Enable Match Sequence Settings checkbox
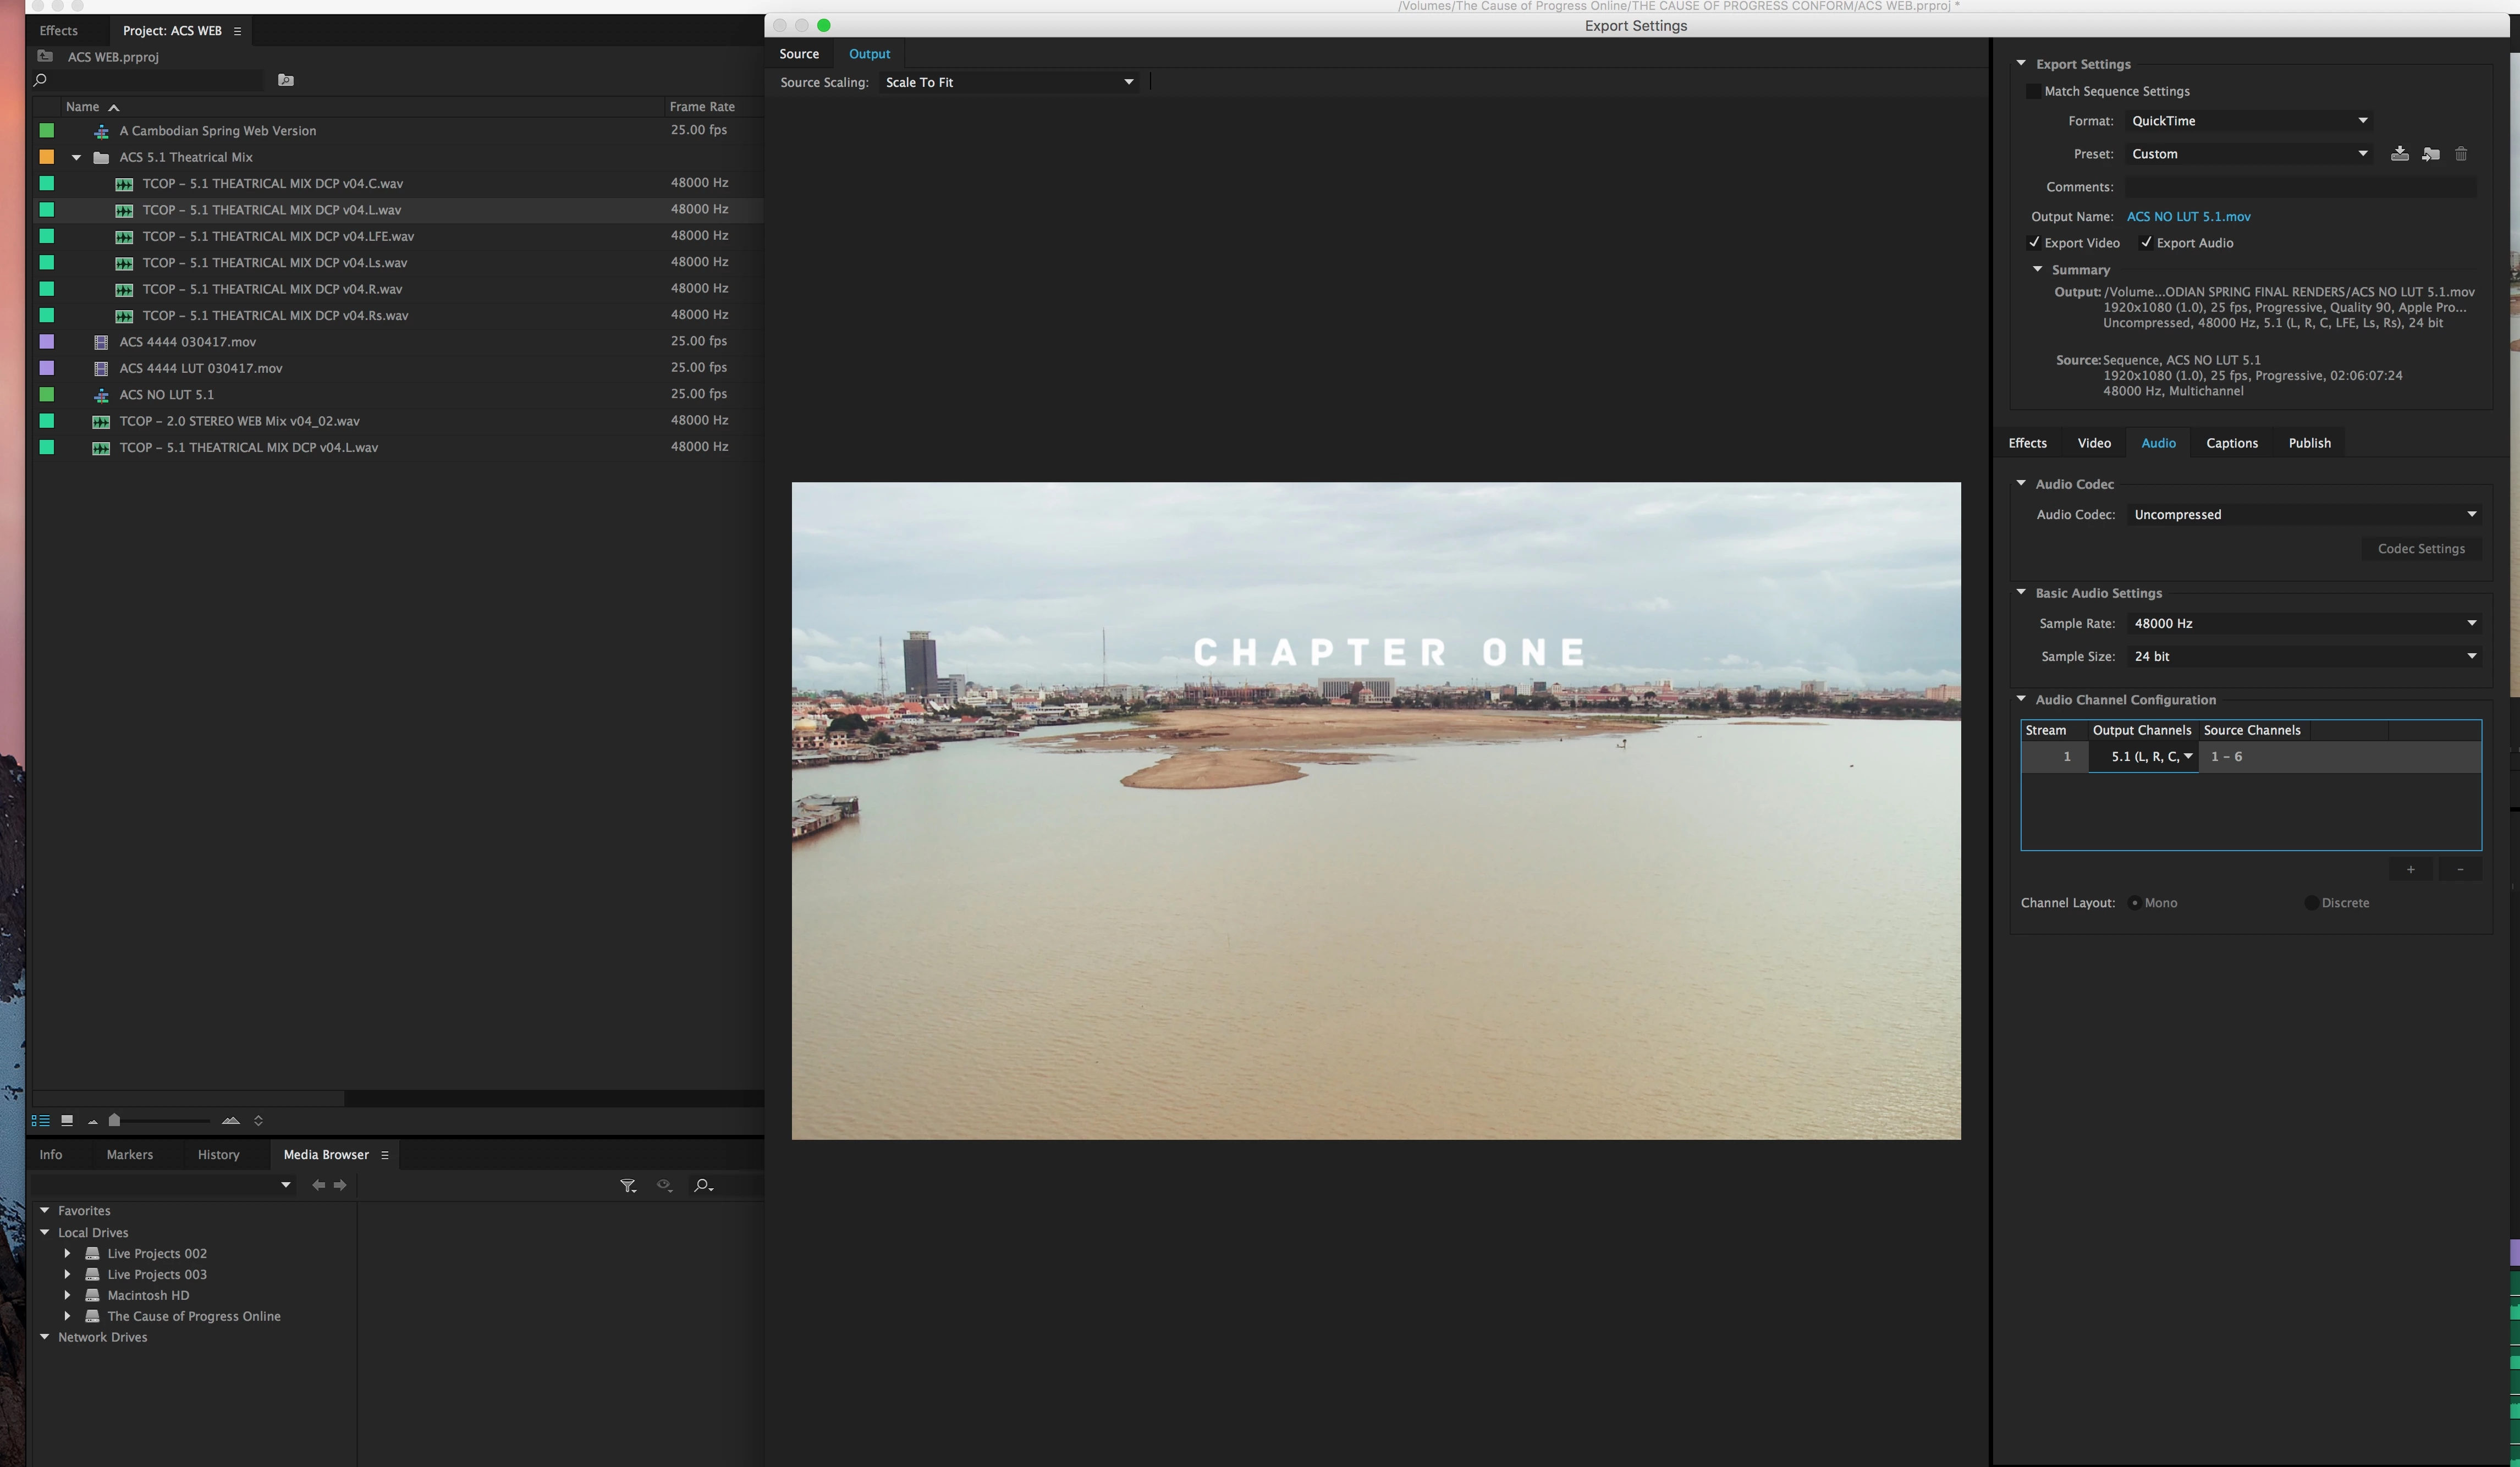This screenshot has width=2520, height=1467. [2033, 91]
